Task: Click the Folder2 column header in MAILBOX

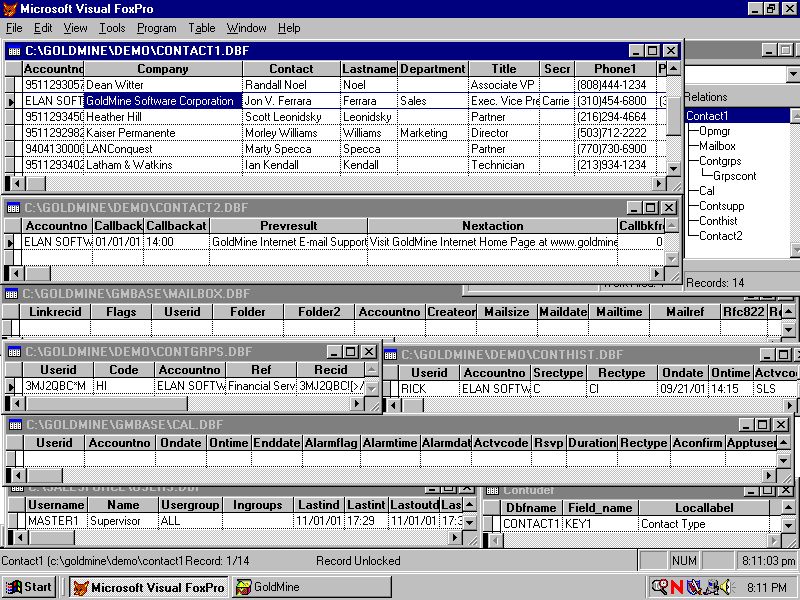Action: point(319,312)
